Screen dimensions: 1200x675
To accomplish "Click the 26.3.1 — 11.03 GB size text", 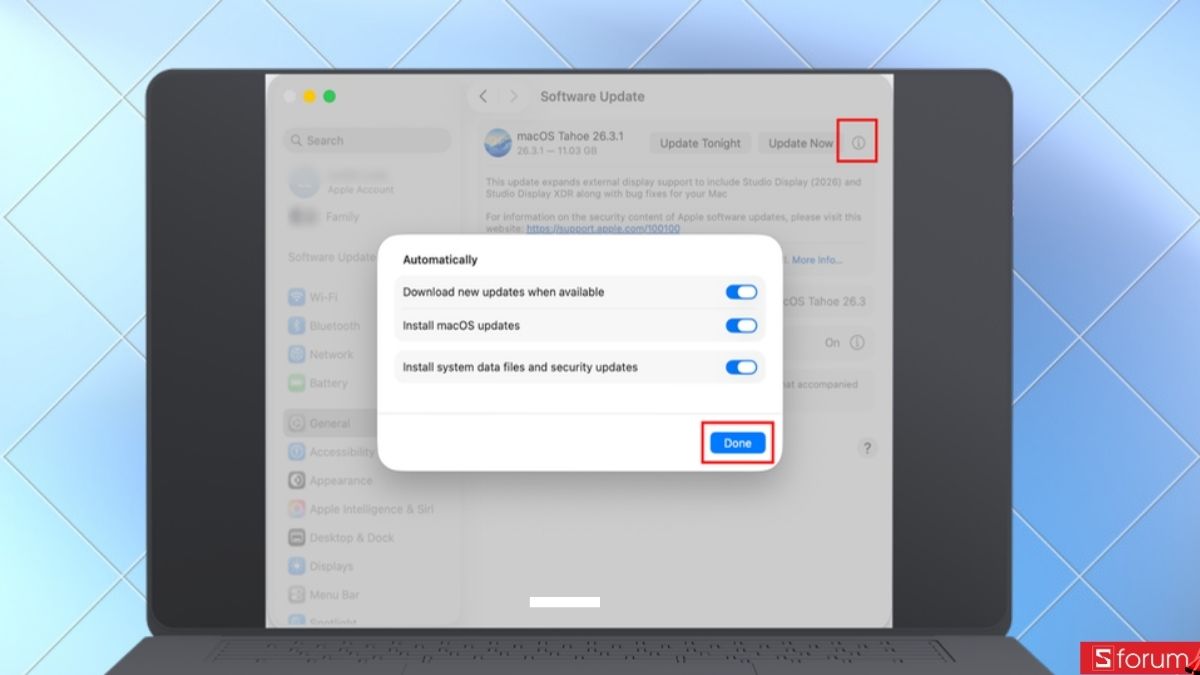I will [557, 151].
